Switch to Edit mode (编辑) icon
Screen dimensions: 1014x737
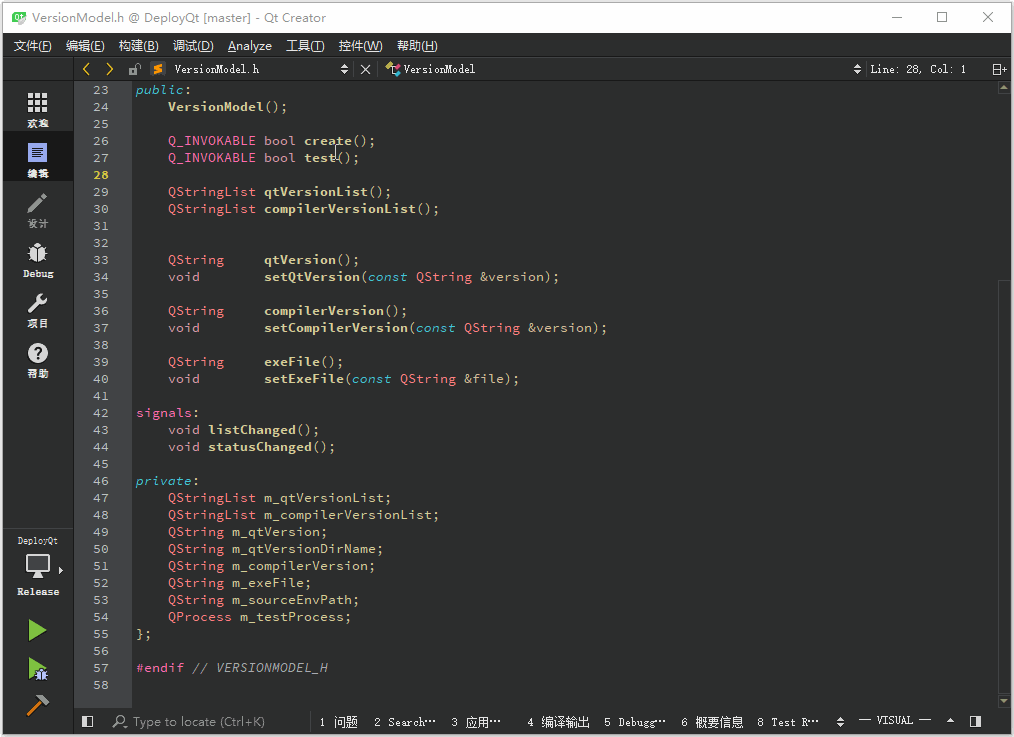click(38, 153)
